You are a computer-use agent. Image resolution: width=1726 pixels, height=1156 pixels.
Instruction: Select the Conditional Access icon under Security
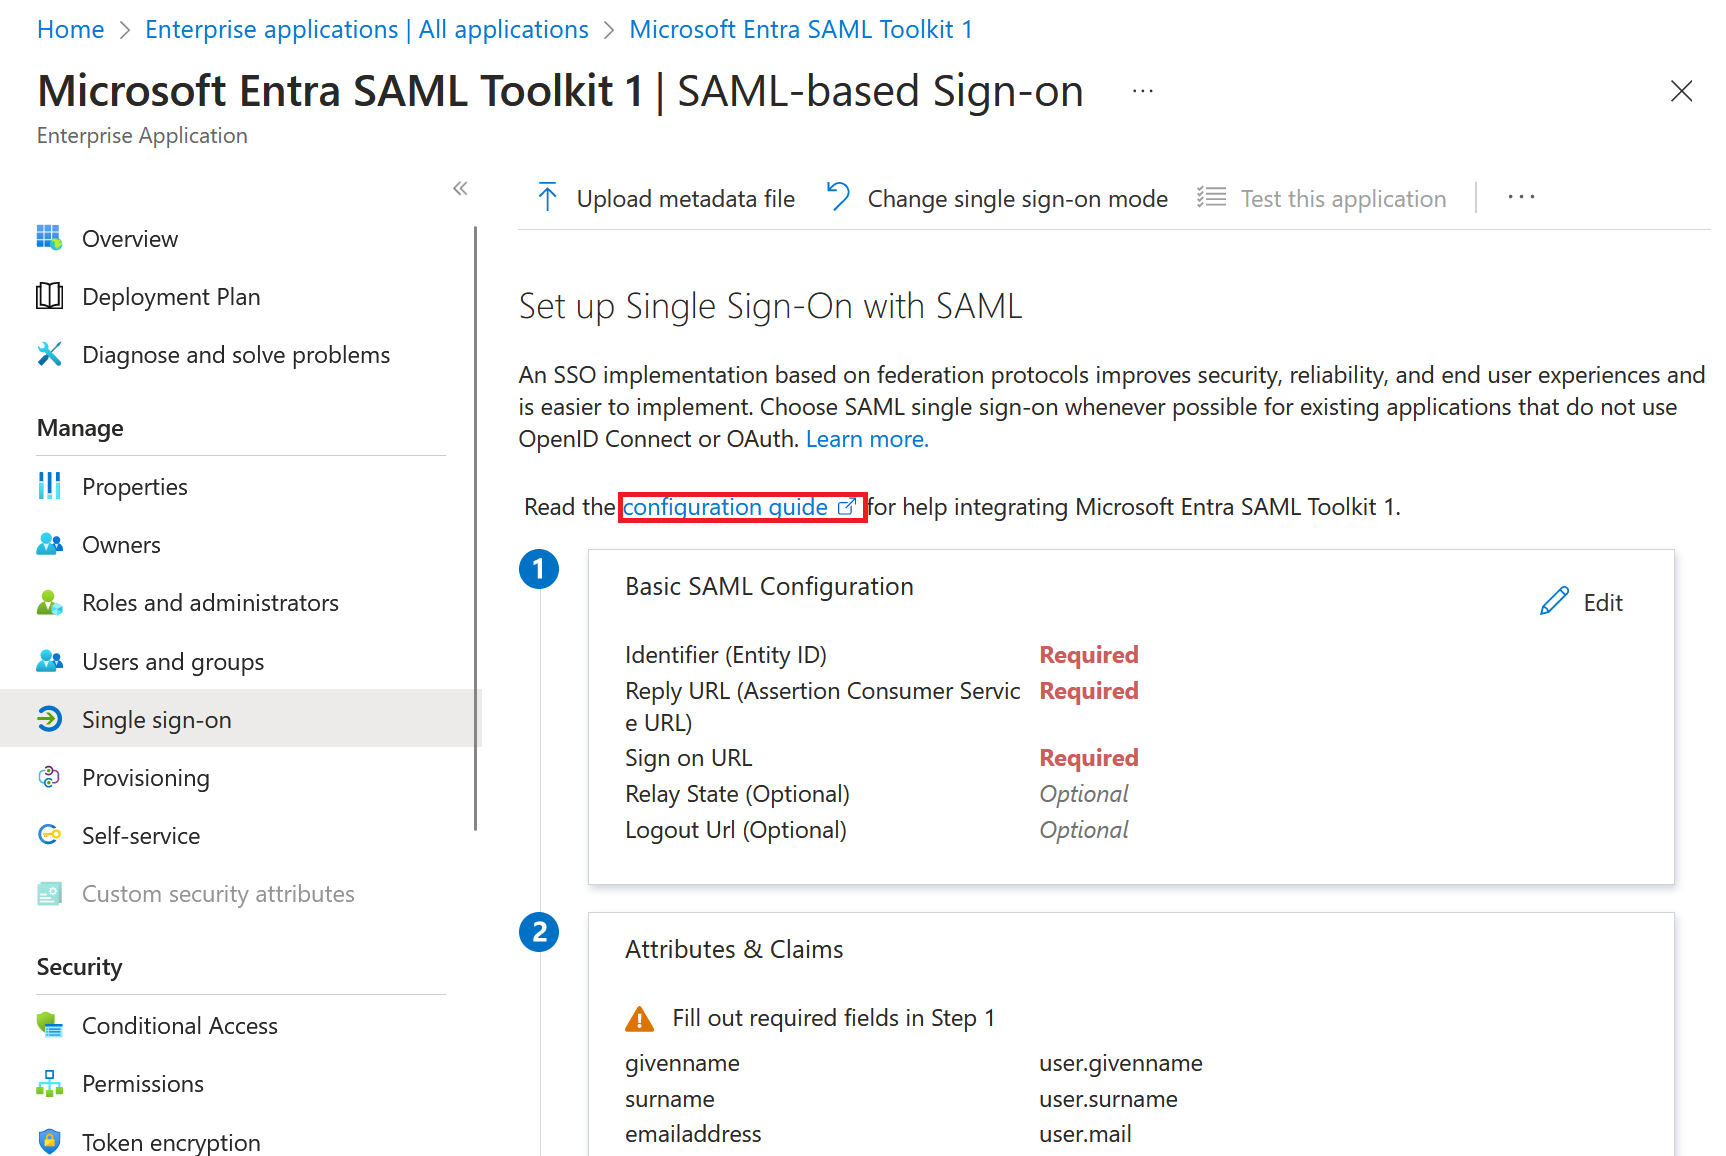coord(50,1025)
